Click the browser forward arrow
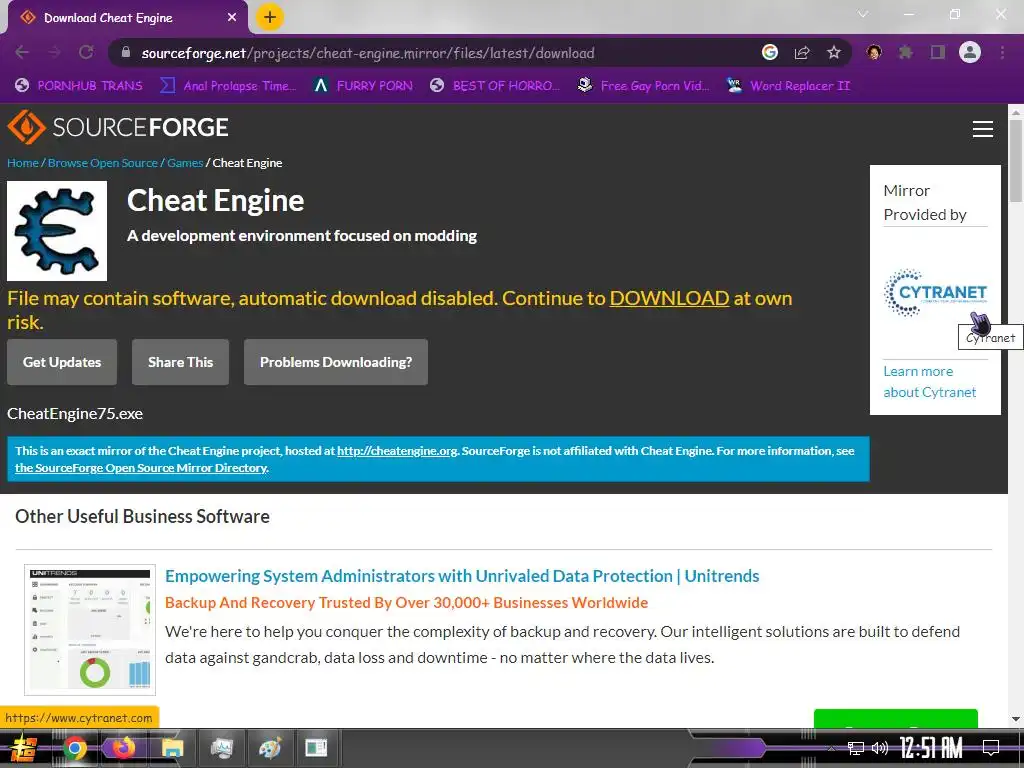Image resolution: width=1024 pixels, height=768 pixels. tap(54, 52)
